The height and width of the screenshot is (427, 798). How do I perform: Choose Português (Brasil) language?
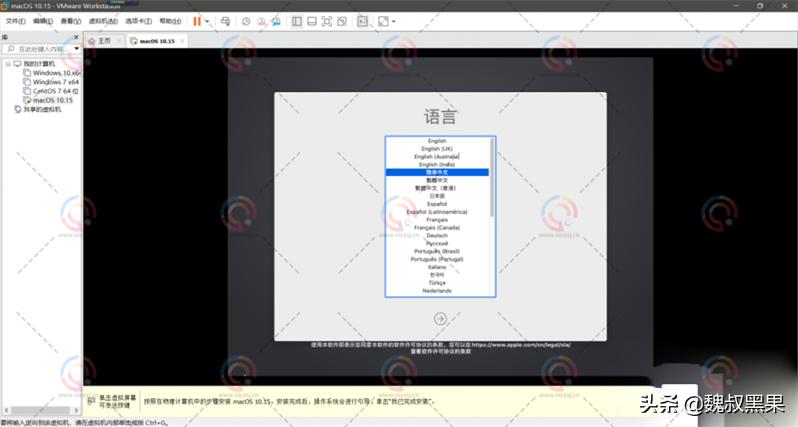pyautogui.click(x=437, y=251)
